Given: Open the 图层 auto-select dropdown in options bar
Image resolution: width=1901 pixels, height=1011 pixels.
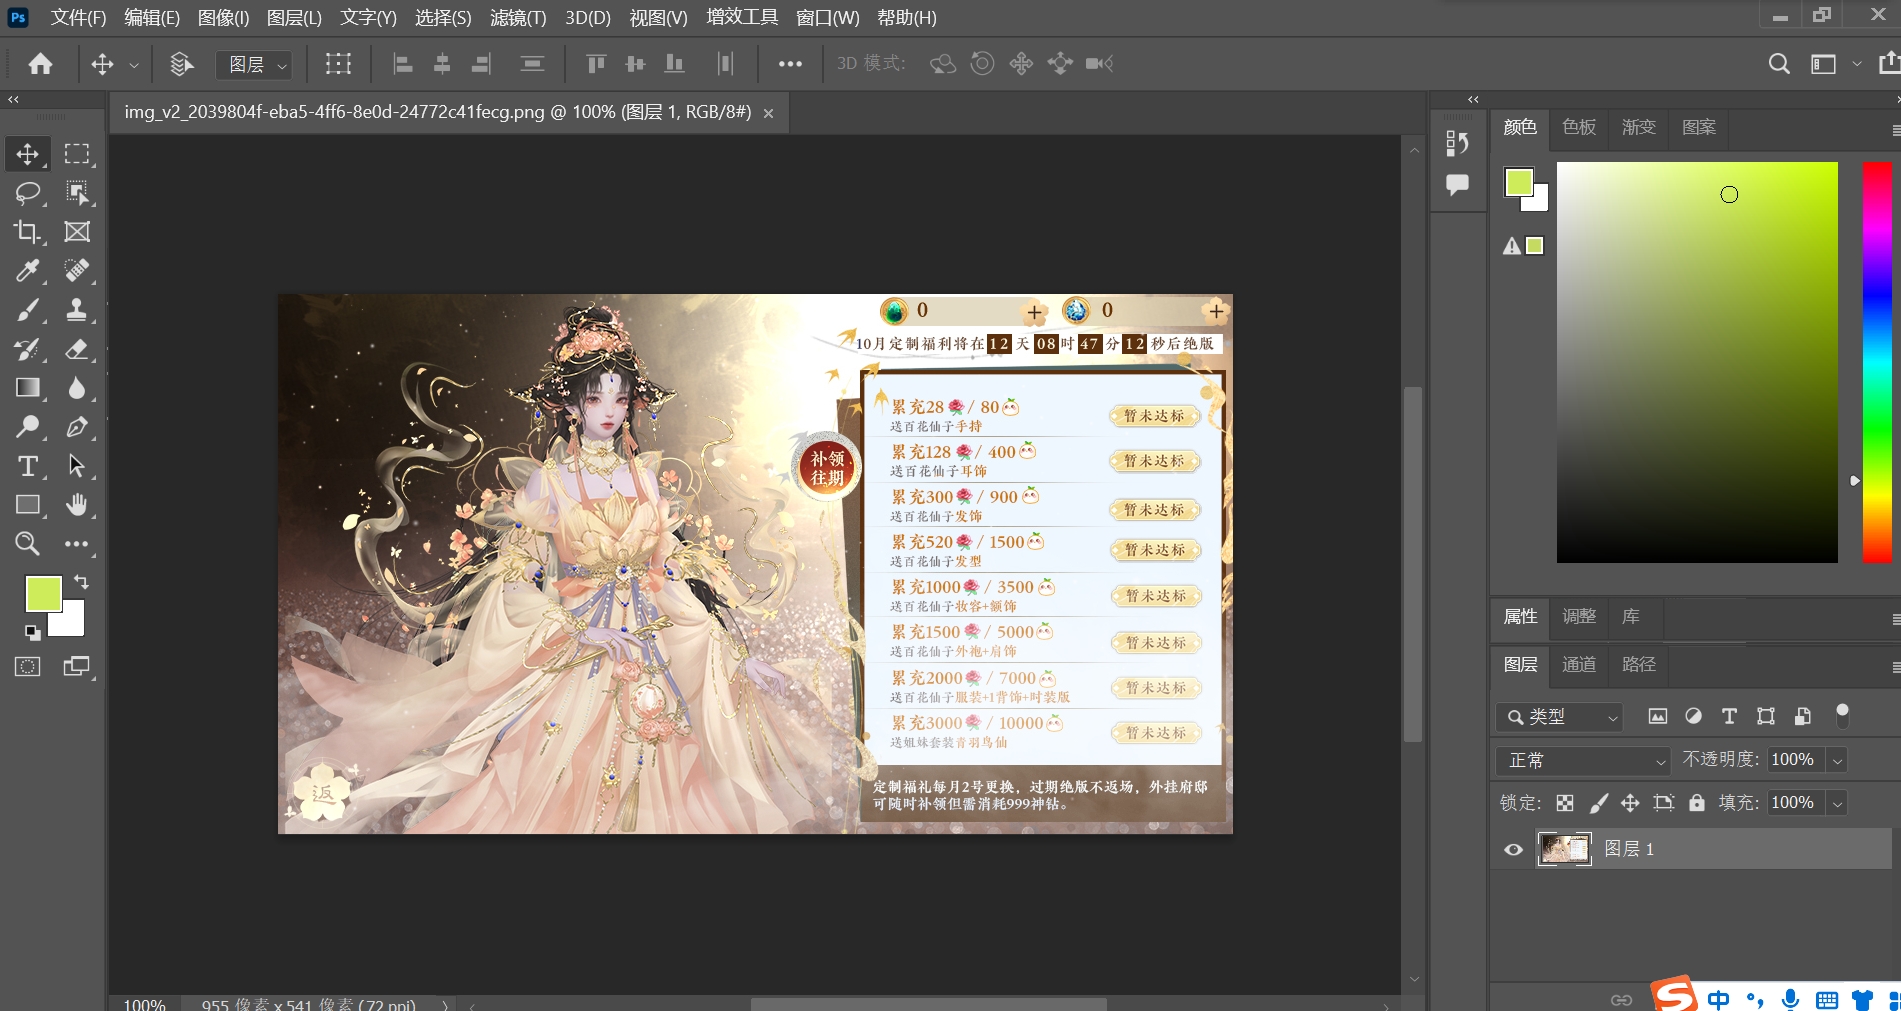Looking at the screenshot, I should 254,65.
